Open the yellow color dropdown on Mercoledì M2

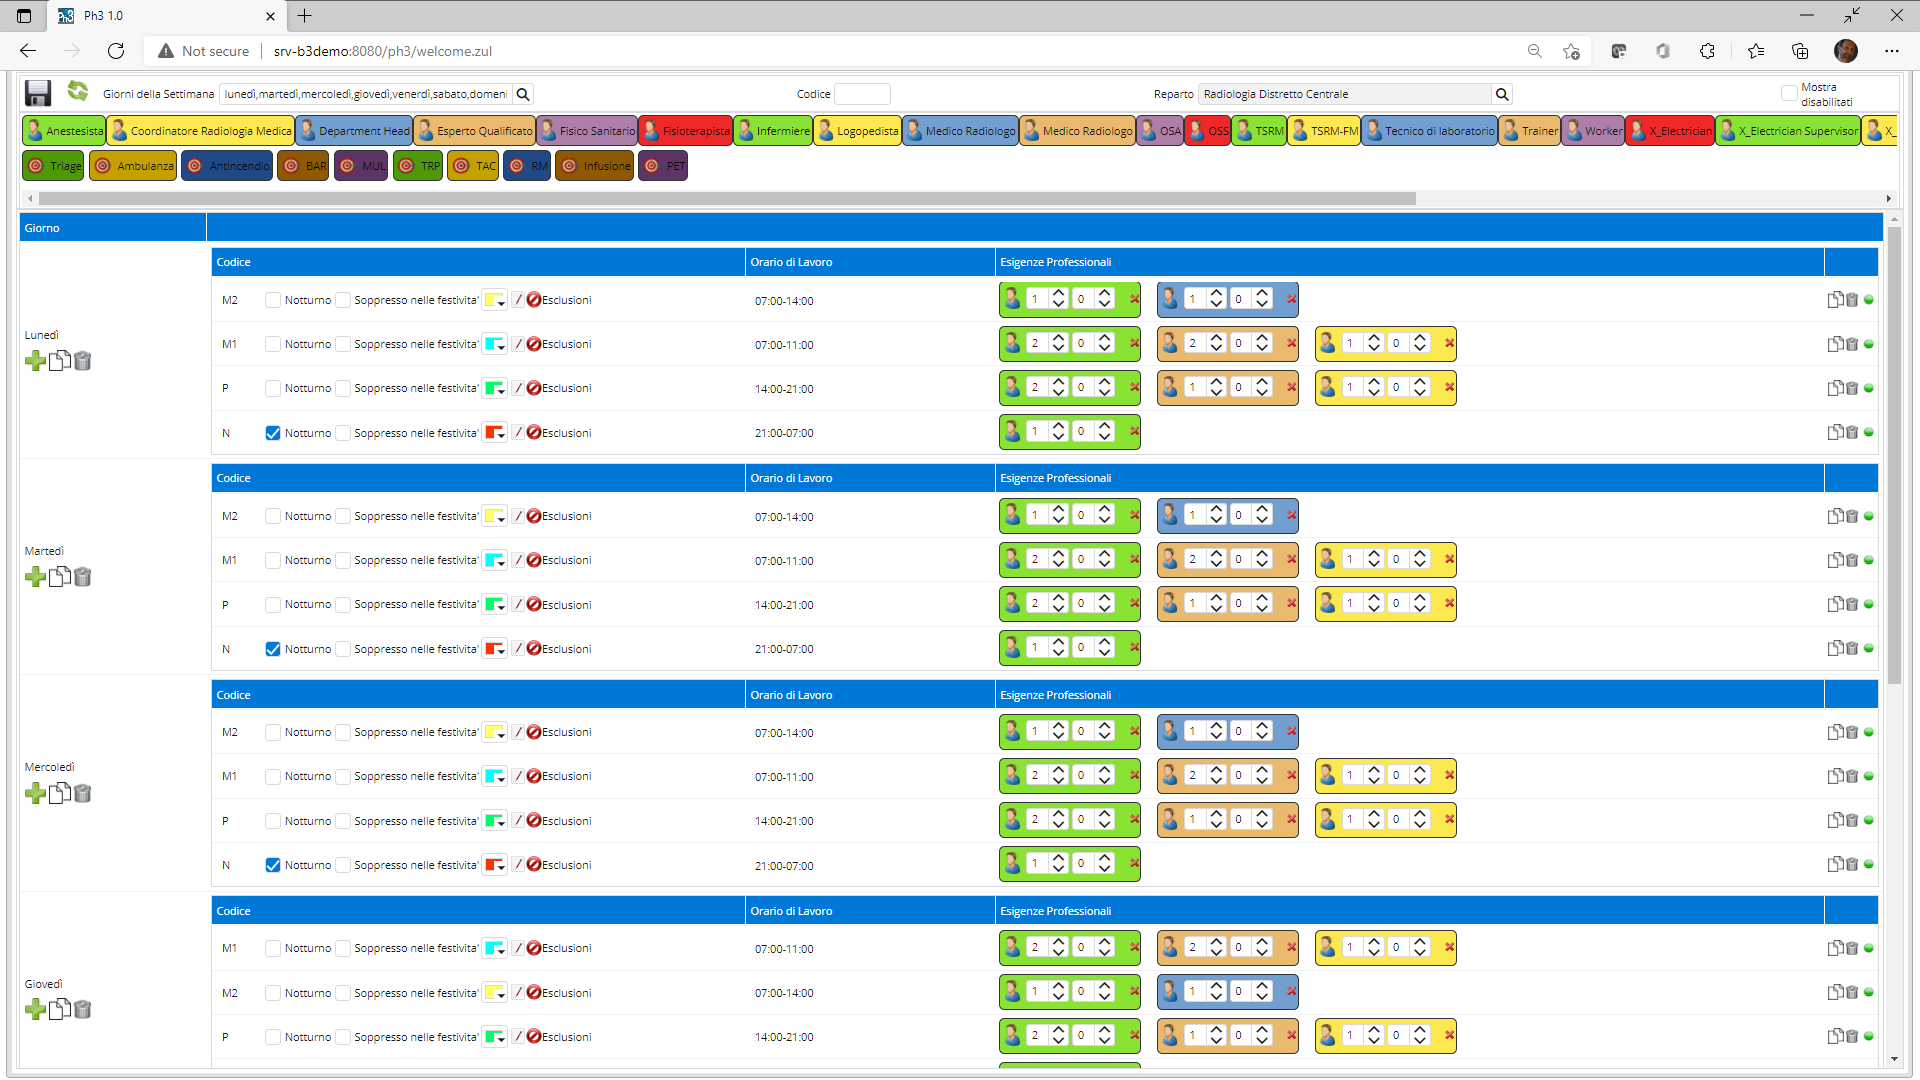[x=495, y=732]
